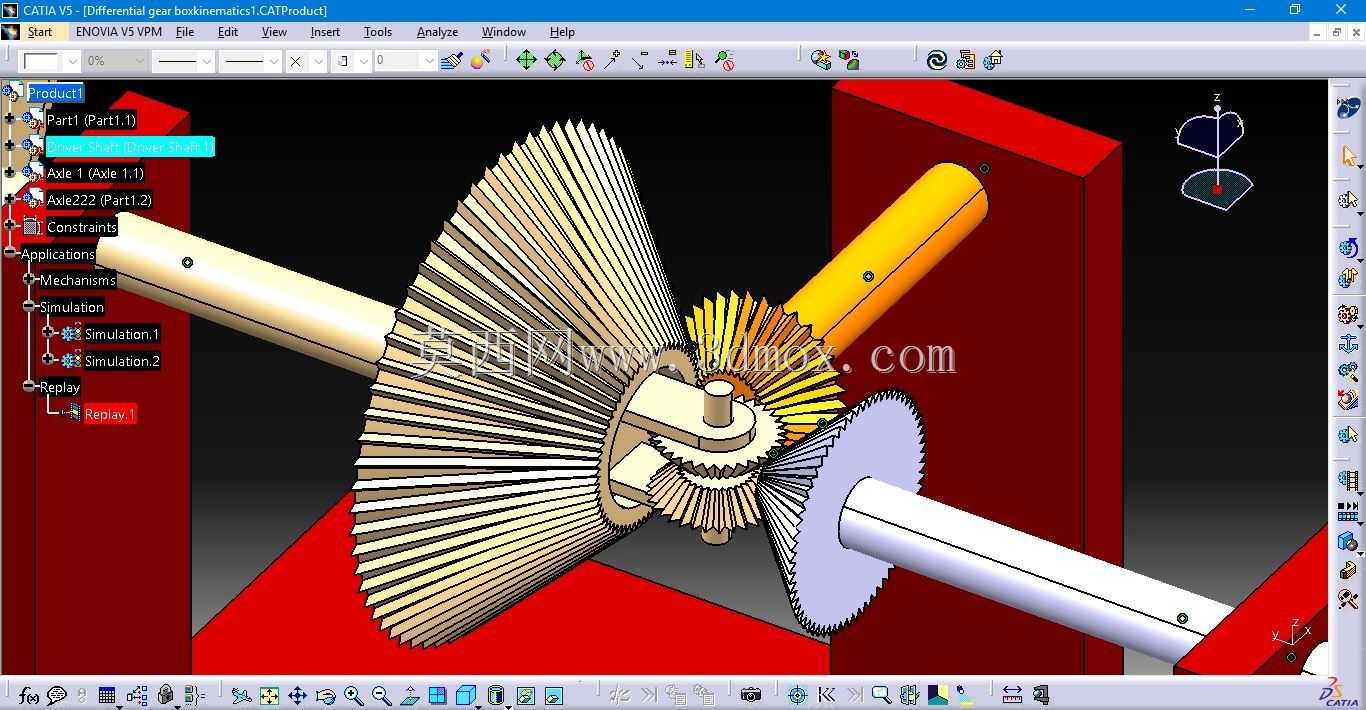Image resolution: width=1366 pixels, height=710 pixels.
Task: Click the Zoom In magnifier icon
Action: [x=353, y=695]
